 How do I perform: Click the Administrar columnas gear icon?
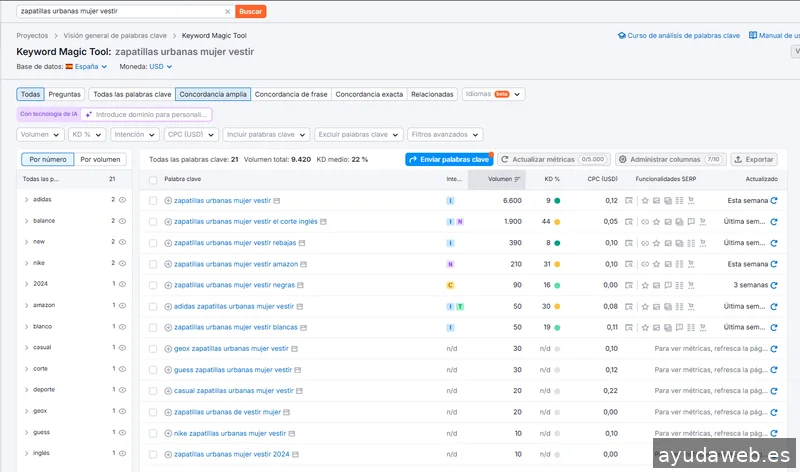622,159
